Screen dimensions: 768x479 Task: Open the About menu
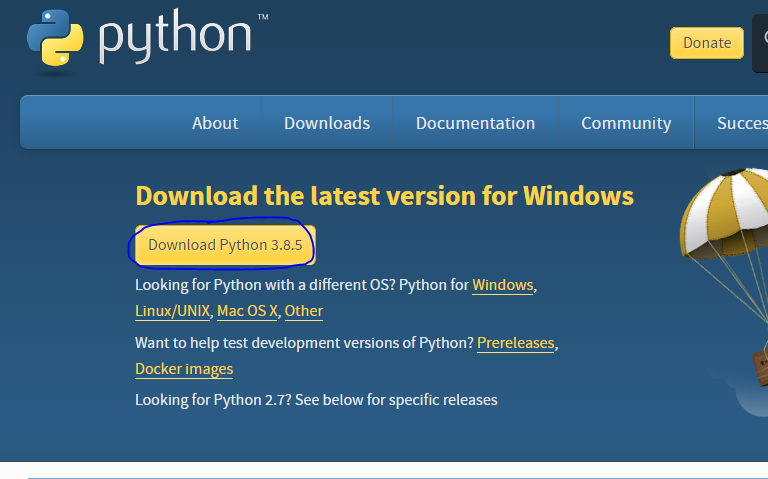(215, 123)
